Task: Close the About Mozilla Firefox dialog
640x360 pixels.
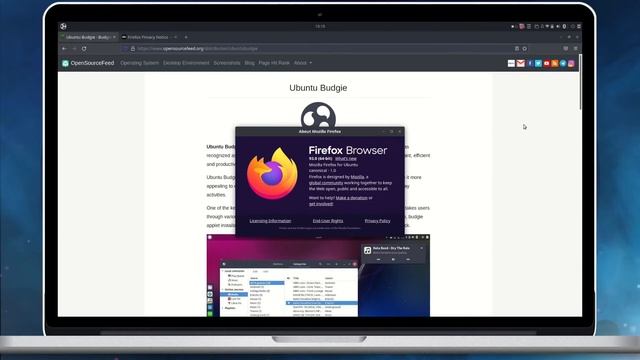Action: pos(400,131)
